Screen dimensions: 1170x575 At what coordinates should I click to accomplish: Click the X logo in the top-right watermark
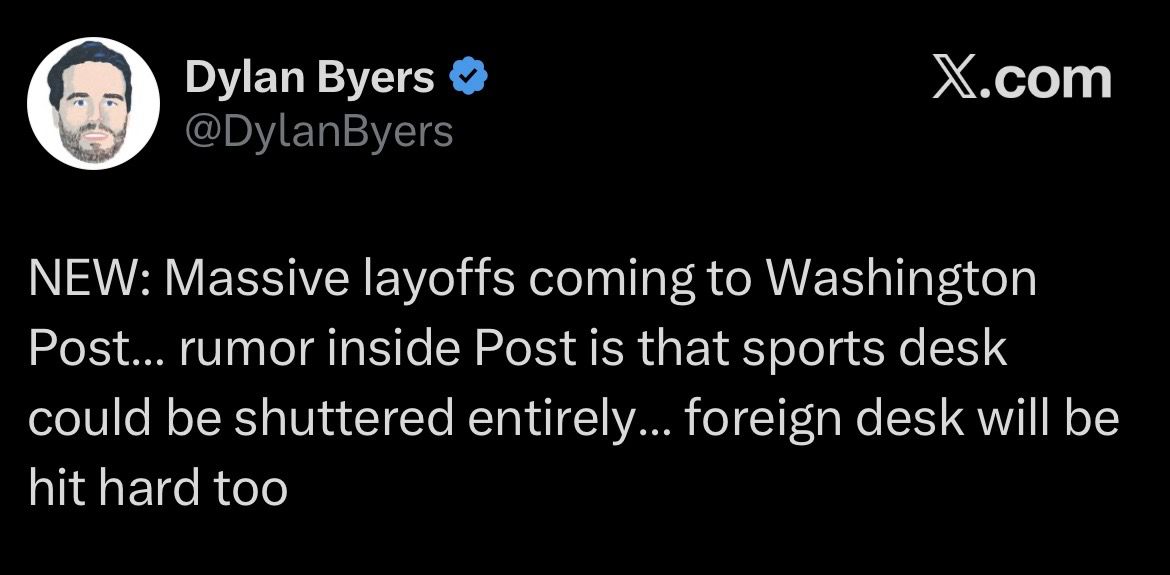coord(957,79)
